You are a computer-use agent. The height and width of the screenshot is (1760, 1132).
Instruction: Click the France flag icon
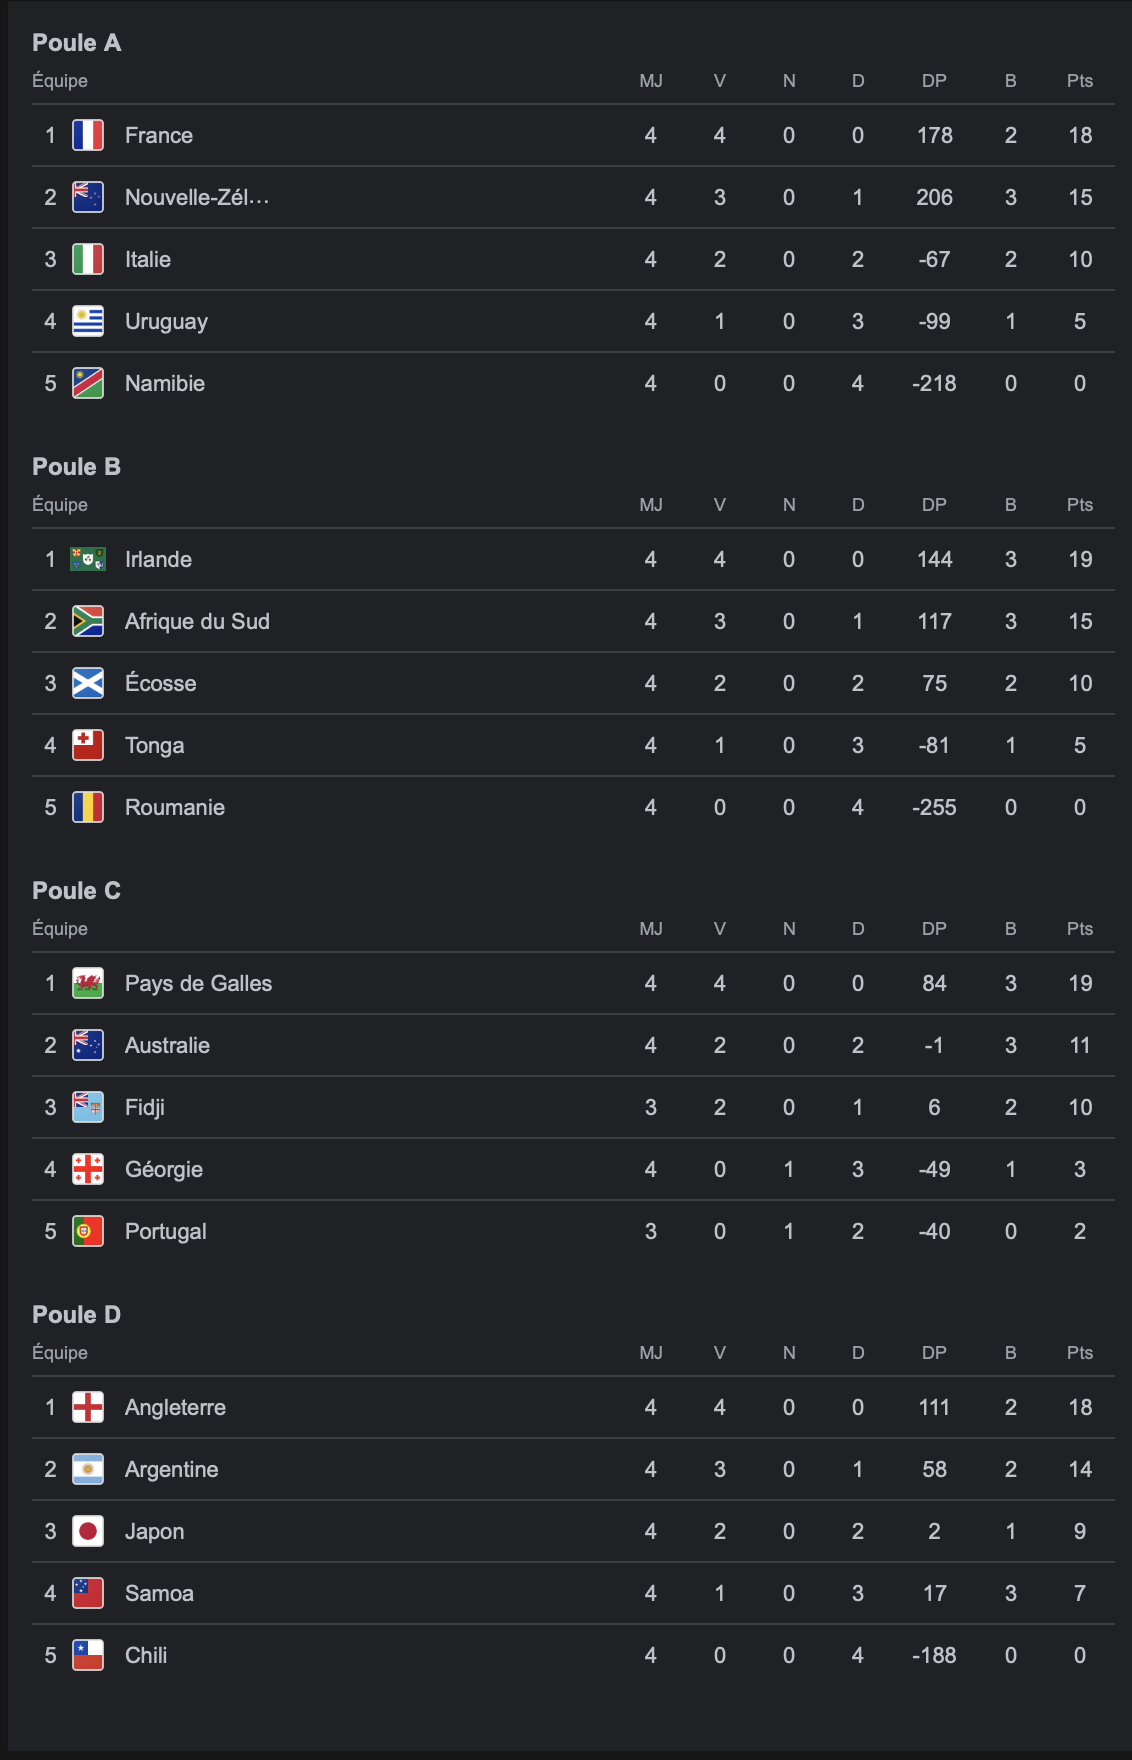(x=88, y=135)
